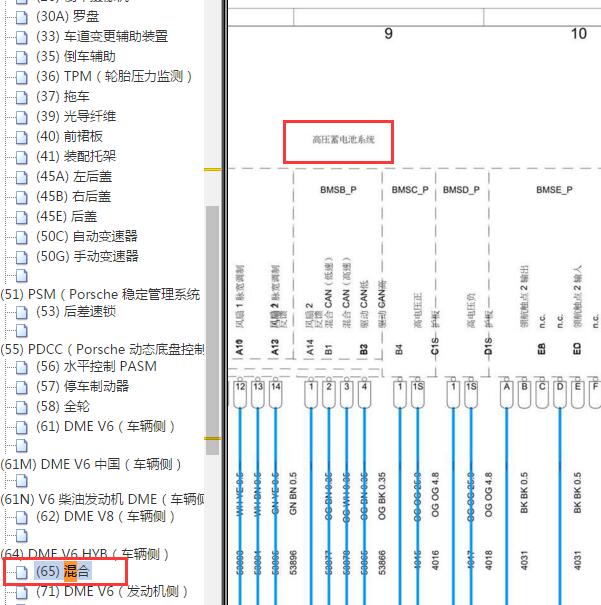
Task: Open the (37) 拖车 entry
Action: 62,96
